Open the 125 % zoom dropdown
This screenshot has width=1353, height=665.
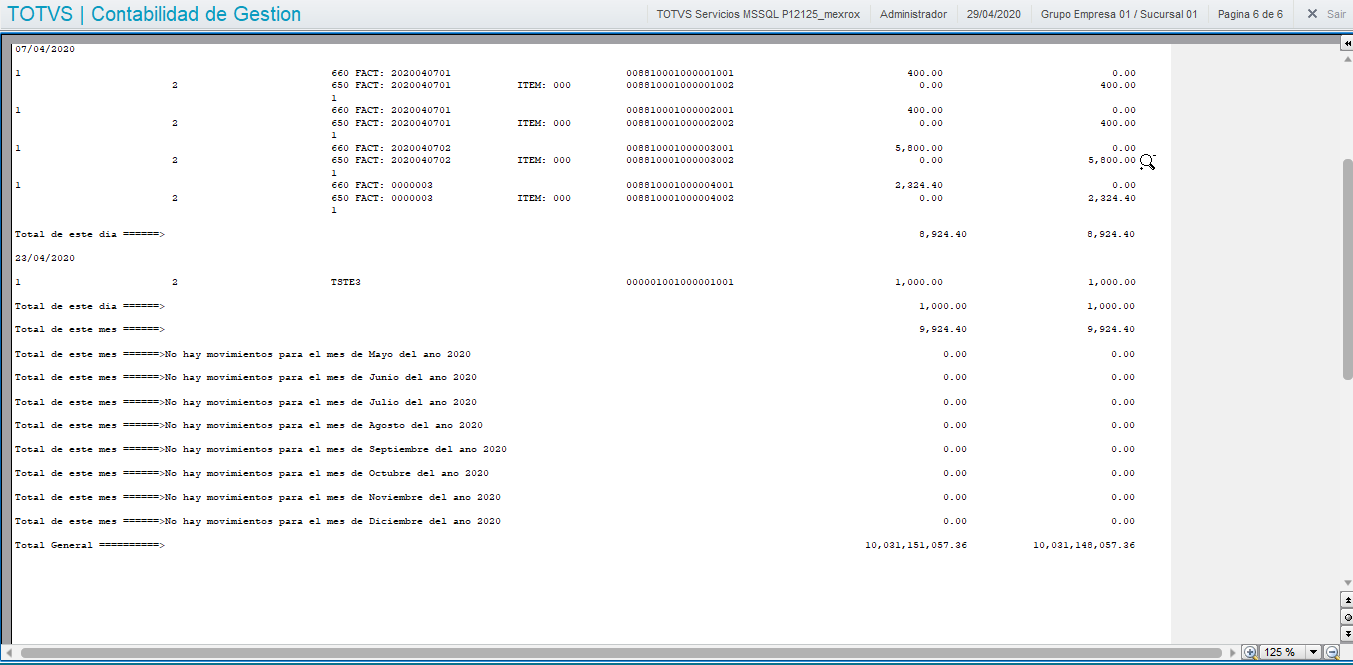[x=1313, y=652]
